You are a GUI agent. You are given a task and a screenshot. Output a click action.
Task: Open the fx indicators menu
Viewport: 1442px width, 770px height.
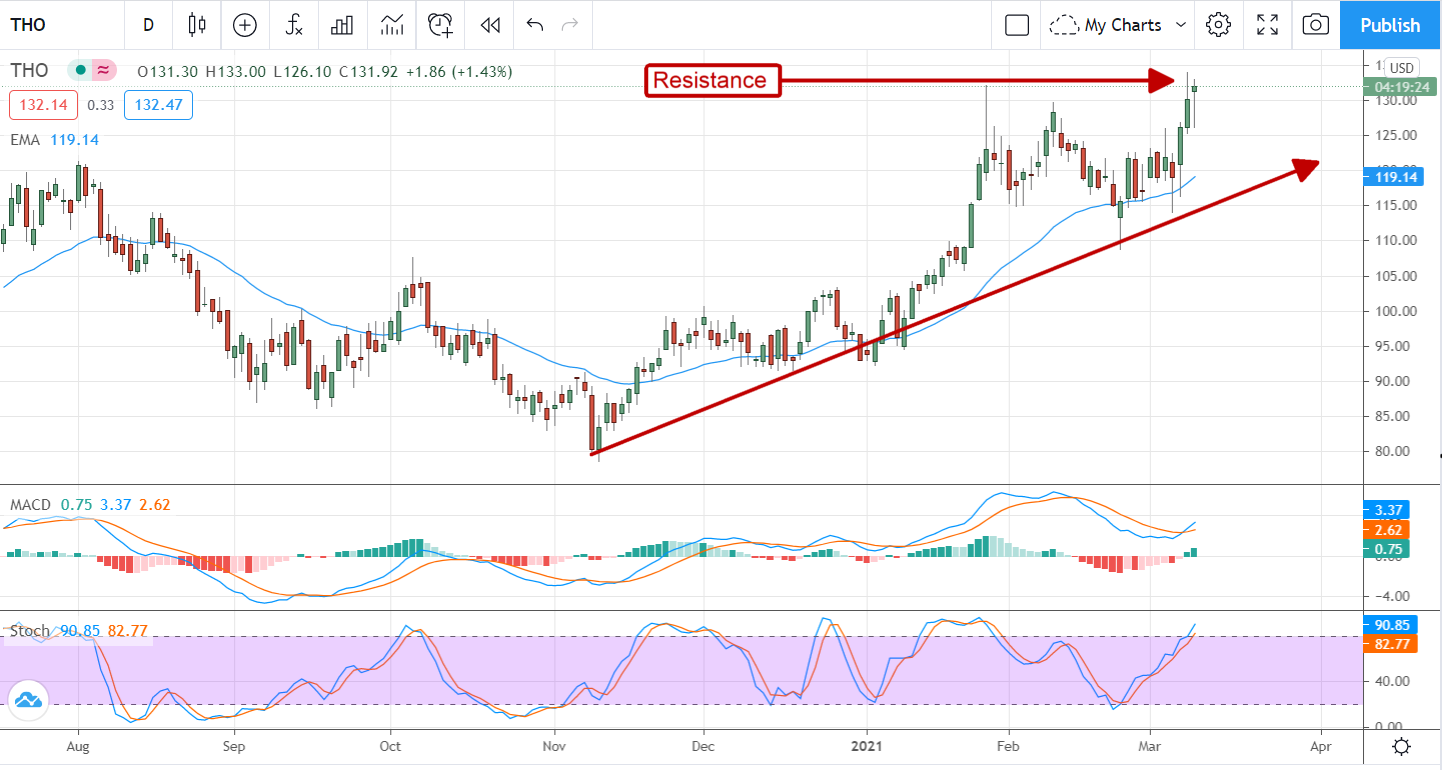pos(294,25)
